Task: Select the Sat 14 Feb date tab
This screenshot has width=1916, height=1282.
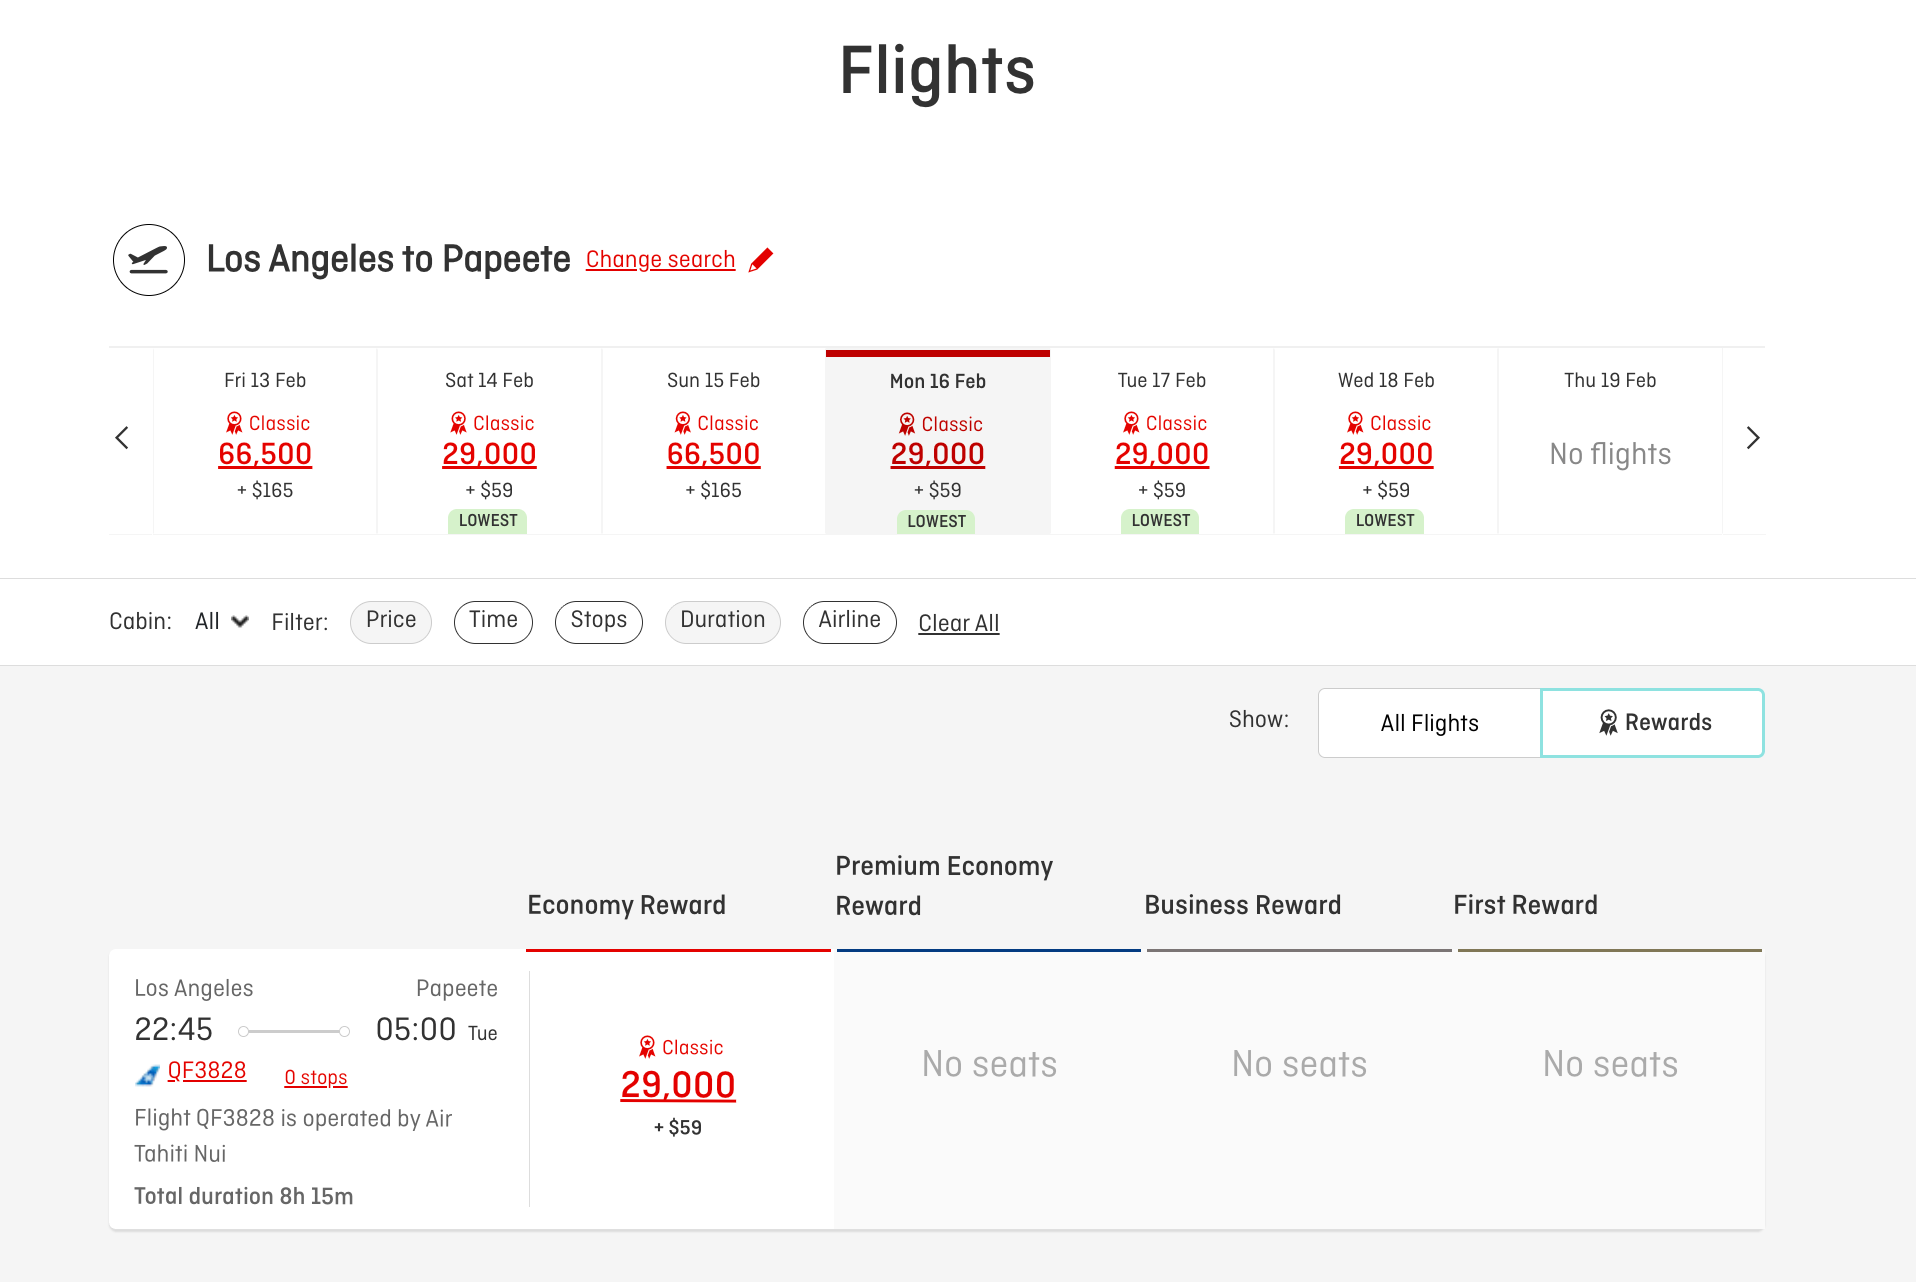Action: point(489,440)
